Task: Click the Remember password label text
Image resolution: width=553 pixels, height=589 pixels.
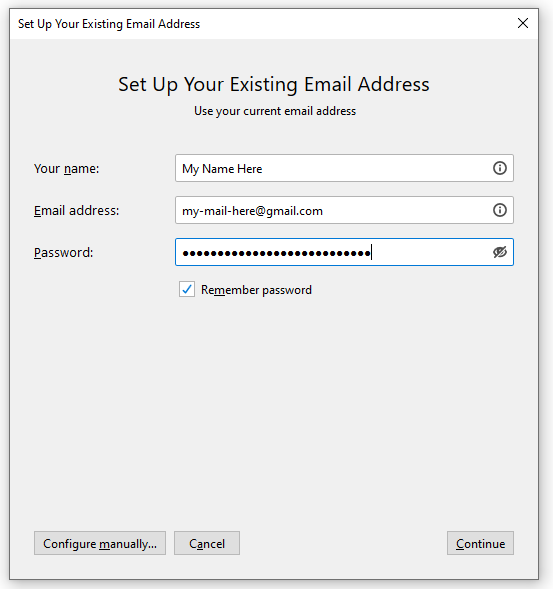Action: [256, 290]
